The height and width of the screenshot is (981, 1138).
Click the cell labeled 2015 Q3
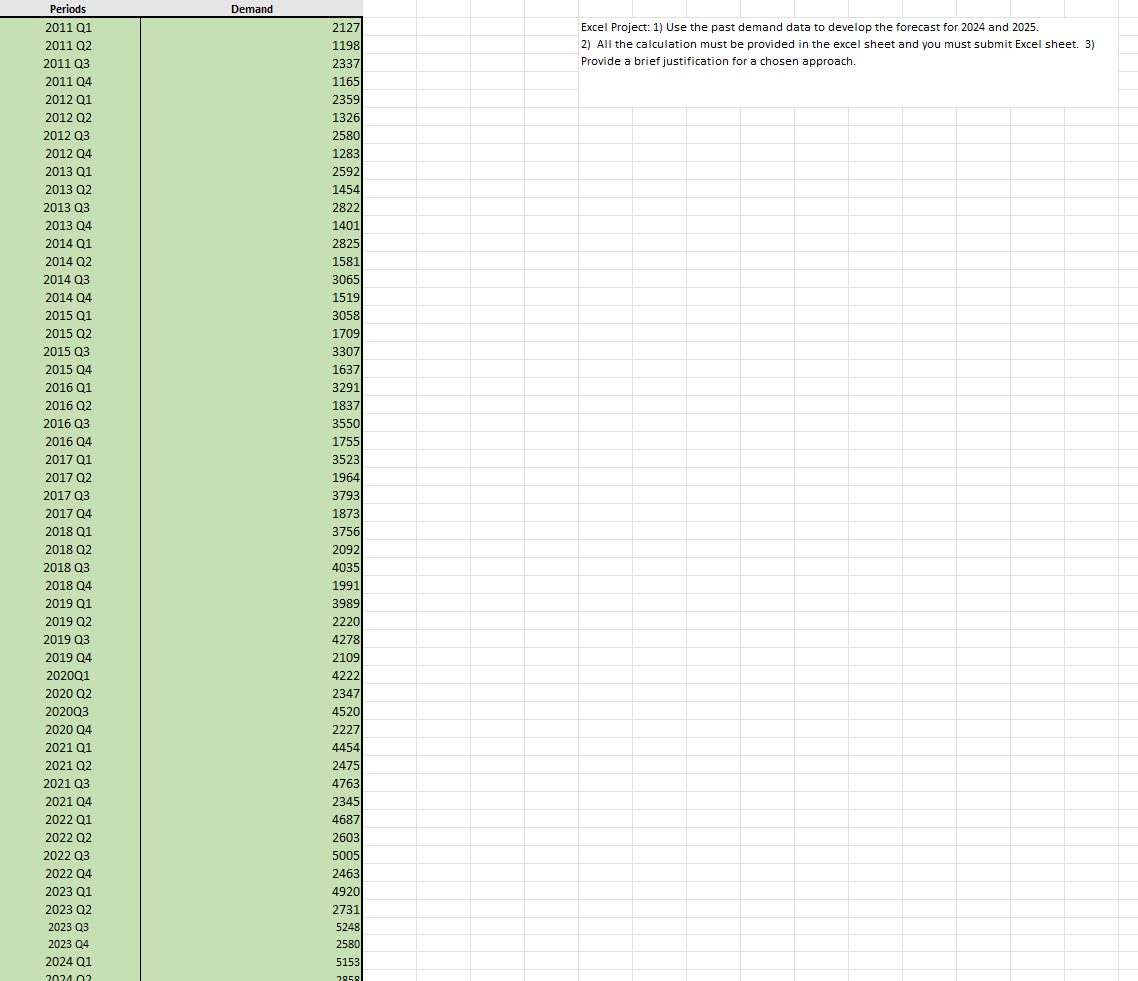[x=68, y=351]
